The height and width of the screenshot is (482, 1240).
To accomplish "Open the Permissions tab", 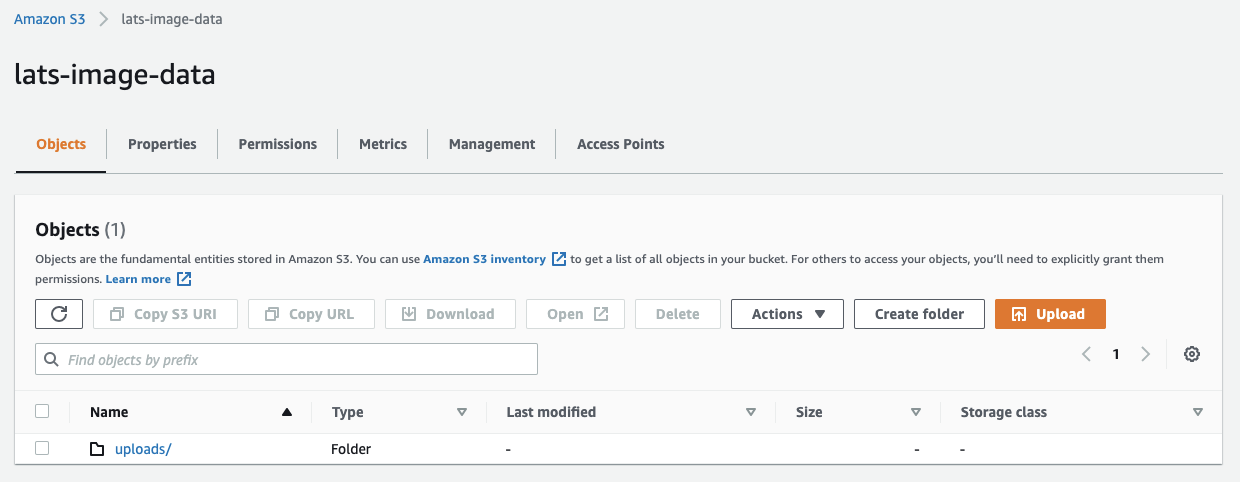I will pos(278,144).
